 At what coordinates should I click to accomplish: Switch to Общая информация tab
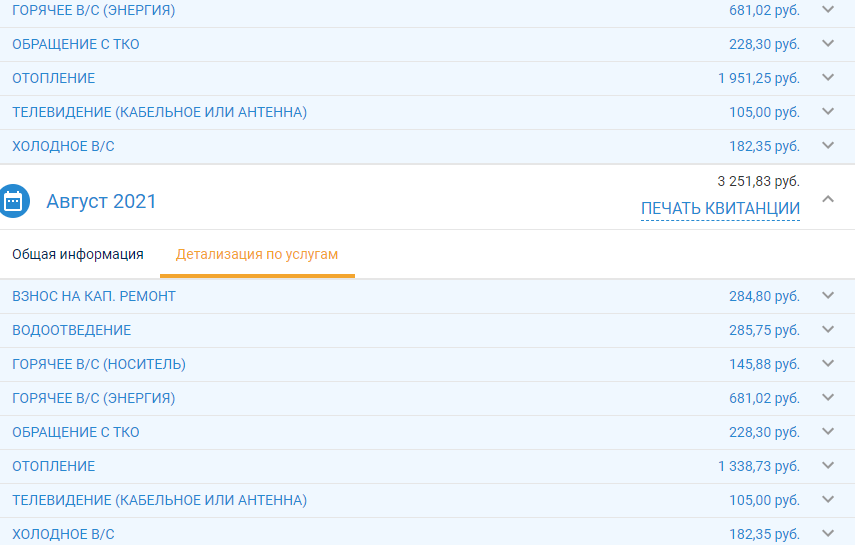78,254
